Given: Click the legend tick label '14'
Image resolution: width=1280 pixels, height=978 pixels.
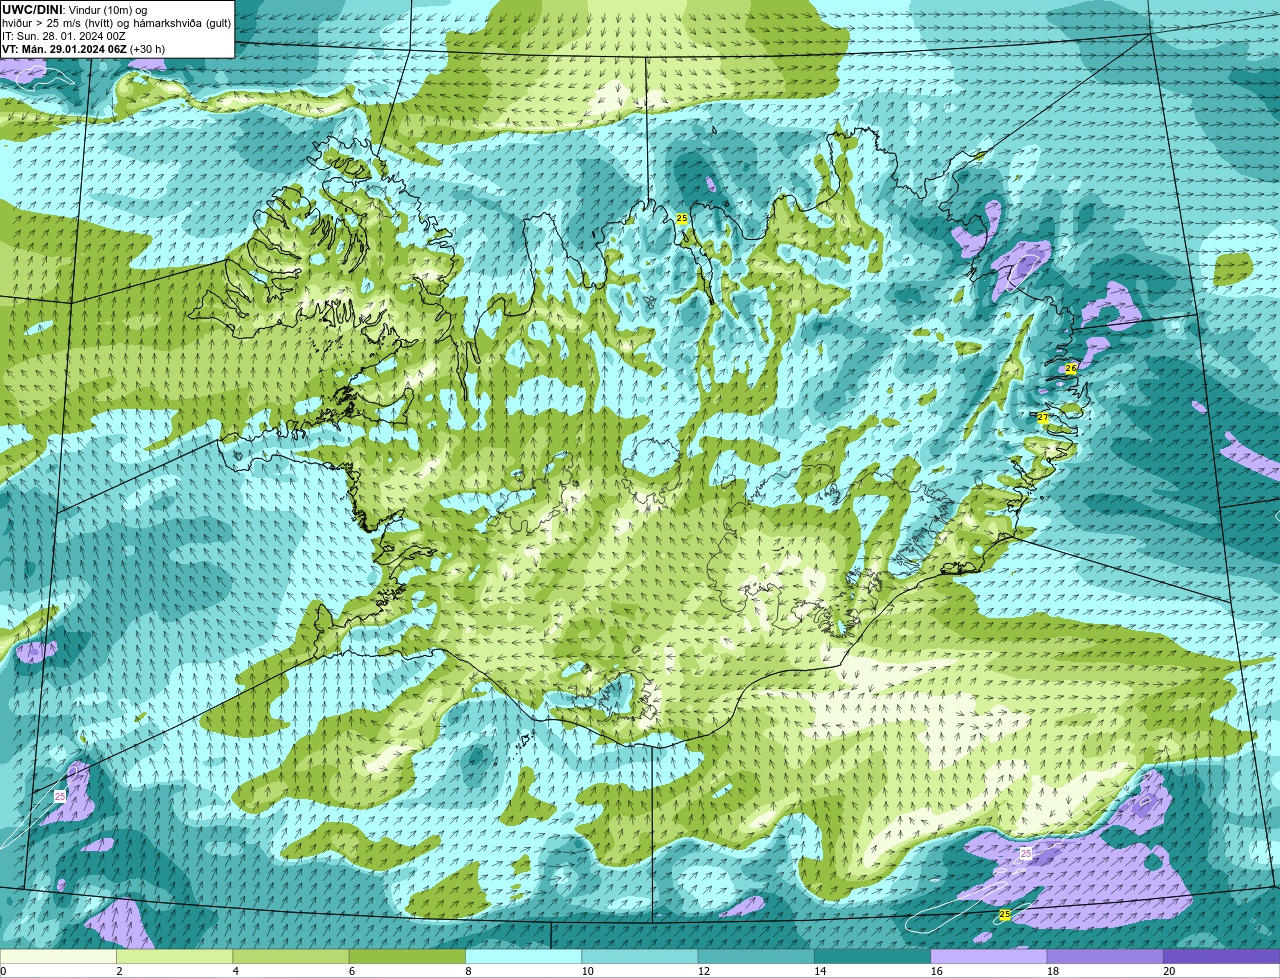Looking at the screenshot, I should [x=820, y=971].
